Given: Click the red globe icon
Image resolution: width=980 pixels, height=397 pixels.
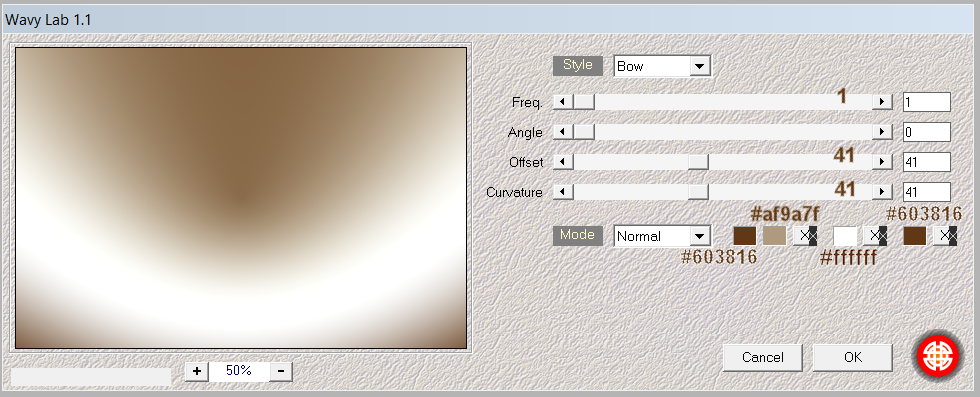Looking at the screenshot, I should (938, 355).
